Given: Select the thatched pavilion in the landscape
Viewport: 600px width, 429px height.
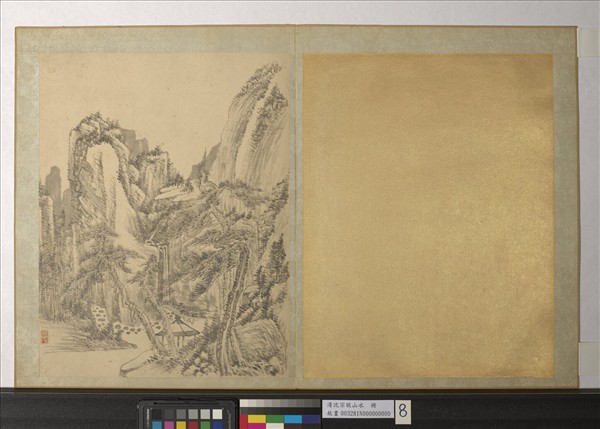Looking at the screenshot, I should pyautogui.click(x=180, y=326).
